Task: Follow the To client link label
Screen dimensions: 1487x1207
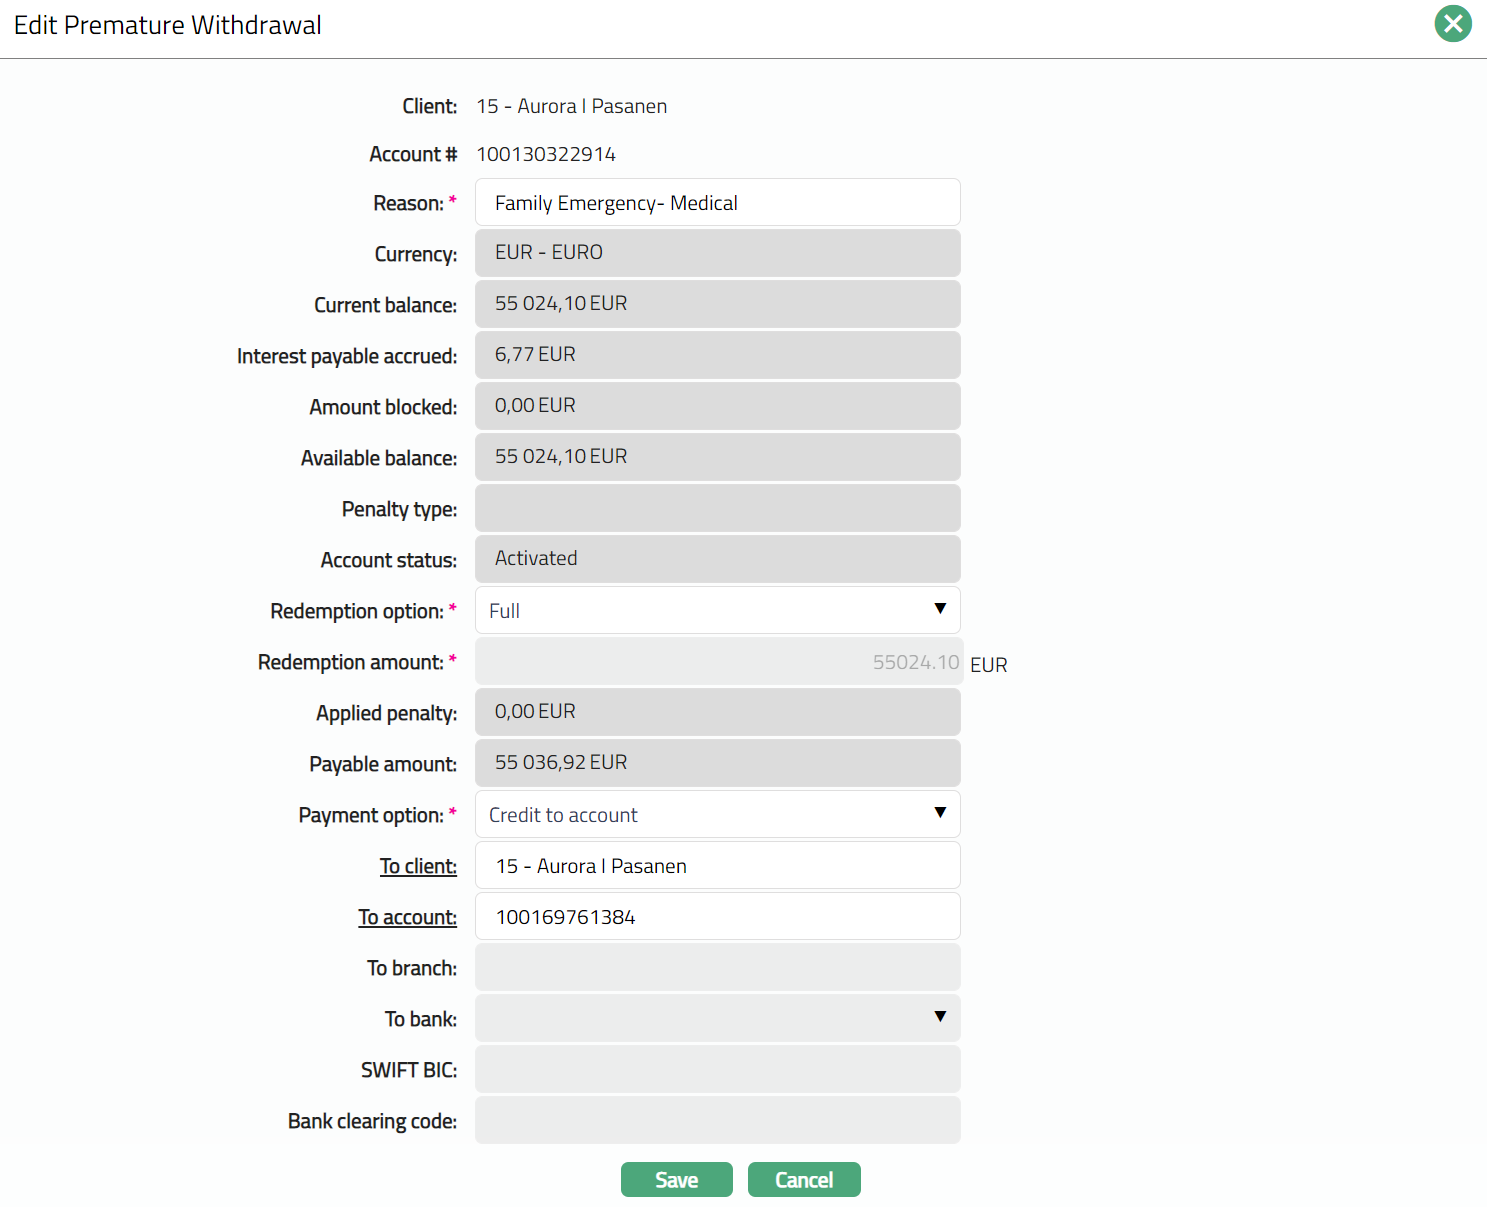Action: click(418, 866)
